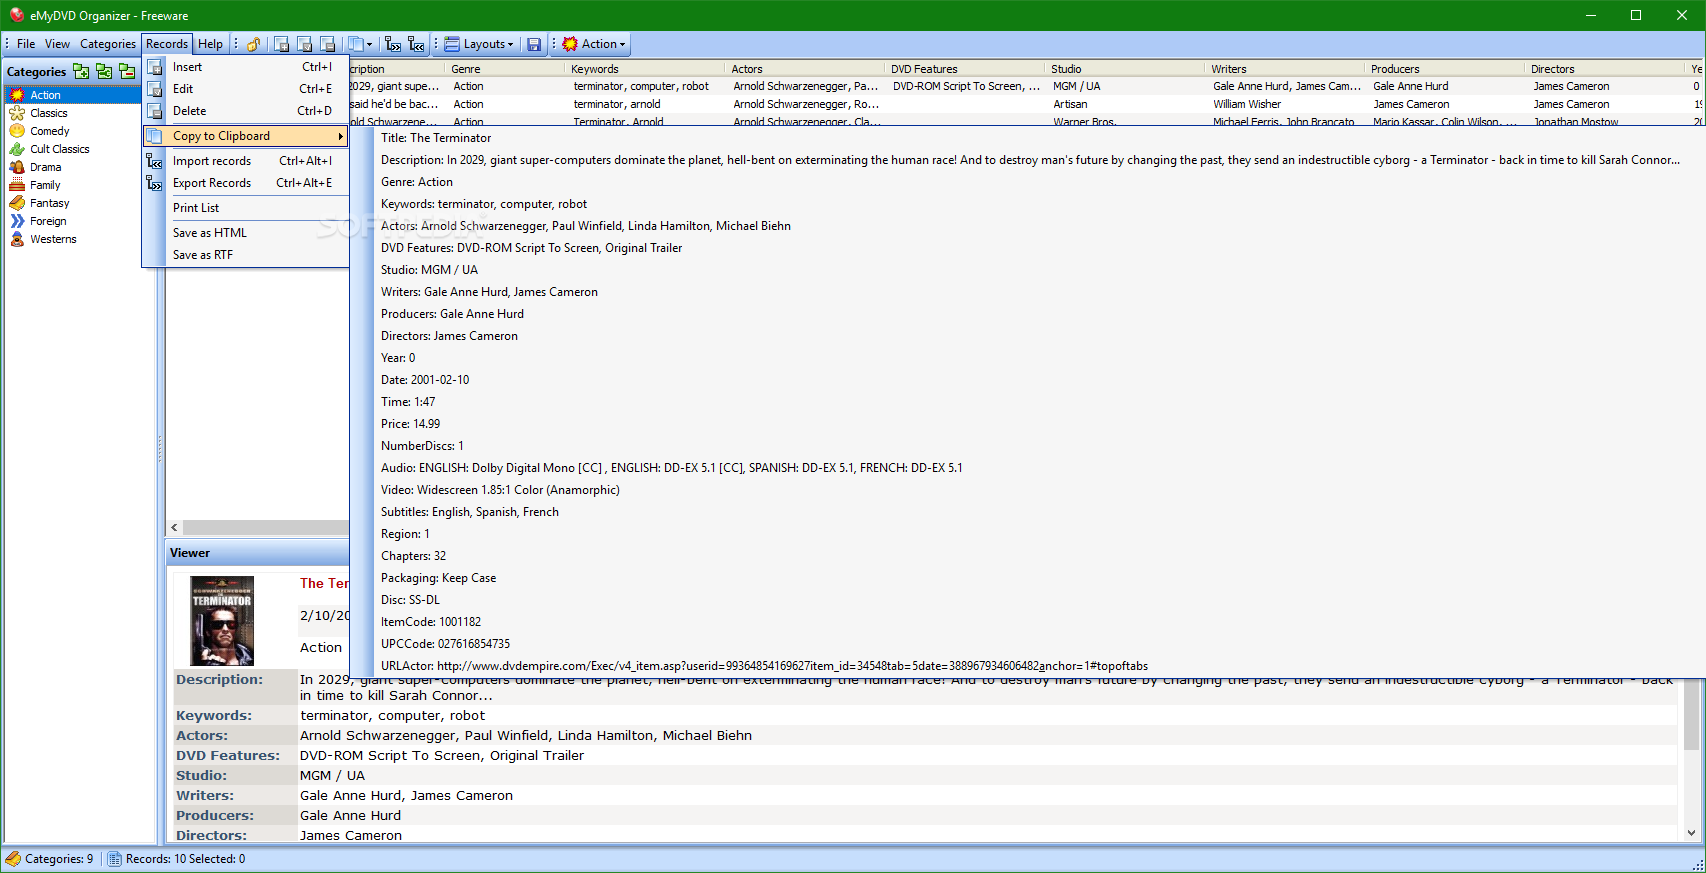
Task: Click the Insert record toolbar icon
Action: 282,44
